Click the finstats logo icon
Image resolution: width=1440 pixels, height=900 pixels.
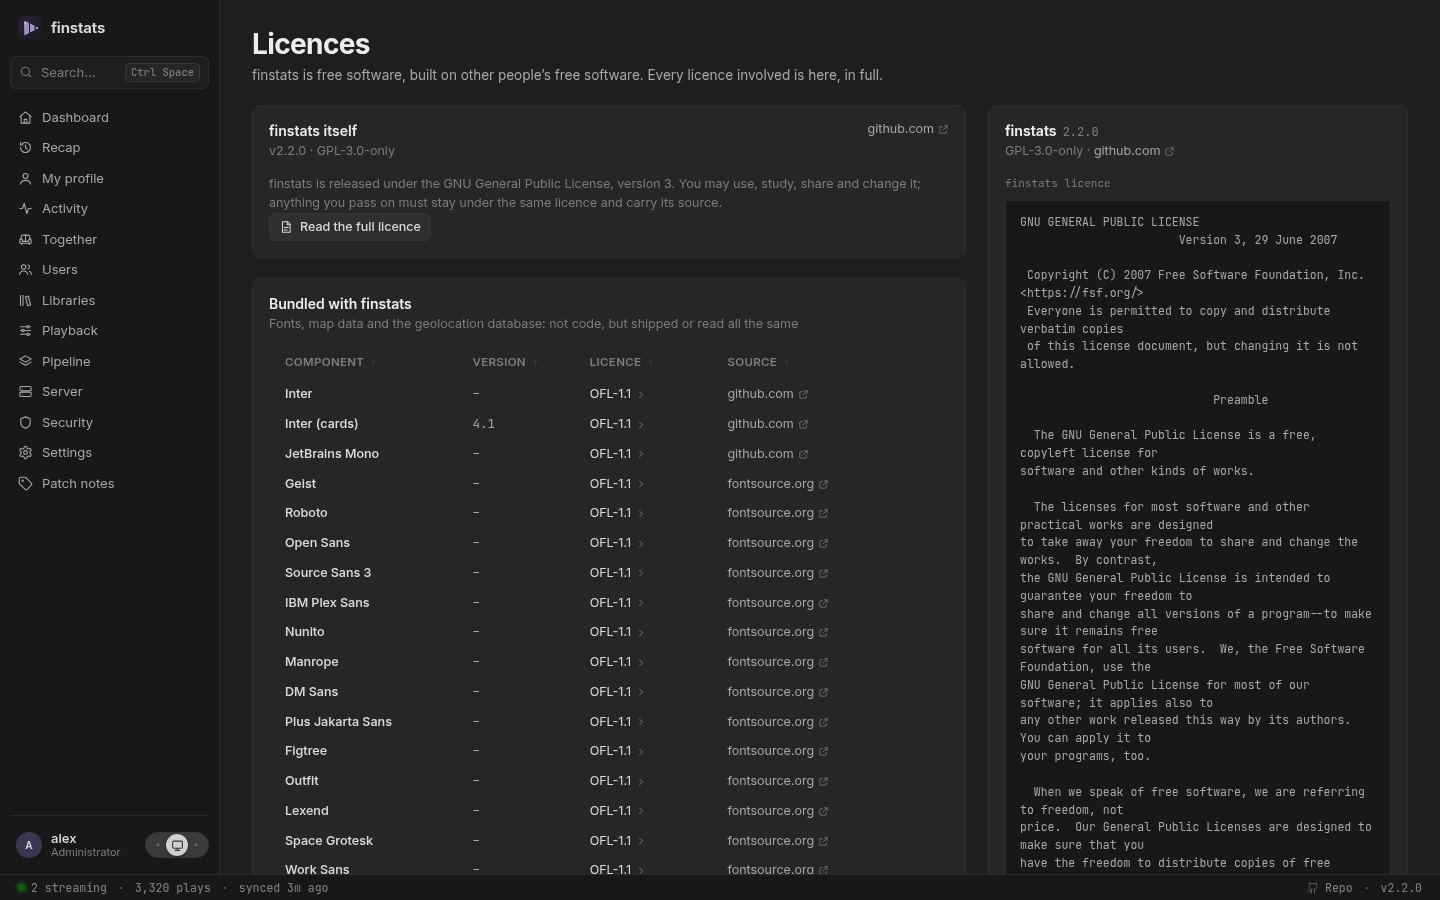[x=29, y=28]
